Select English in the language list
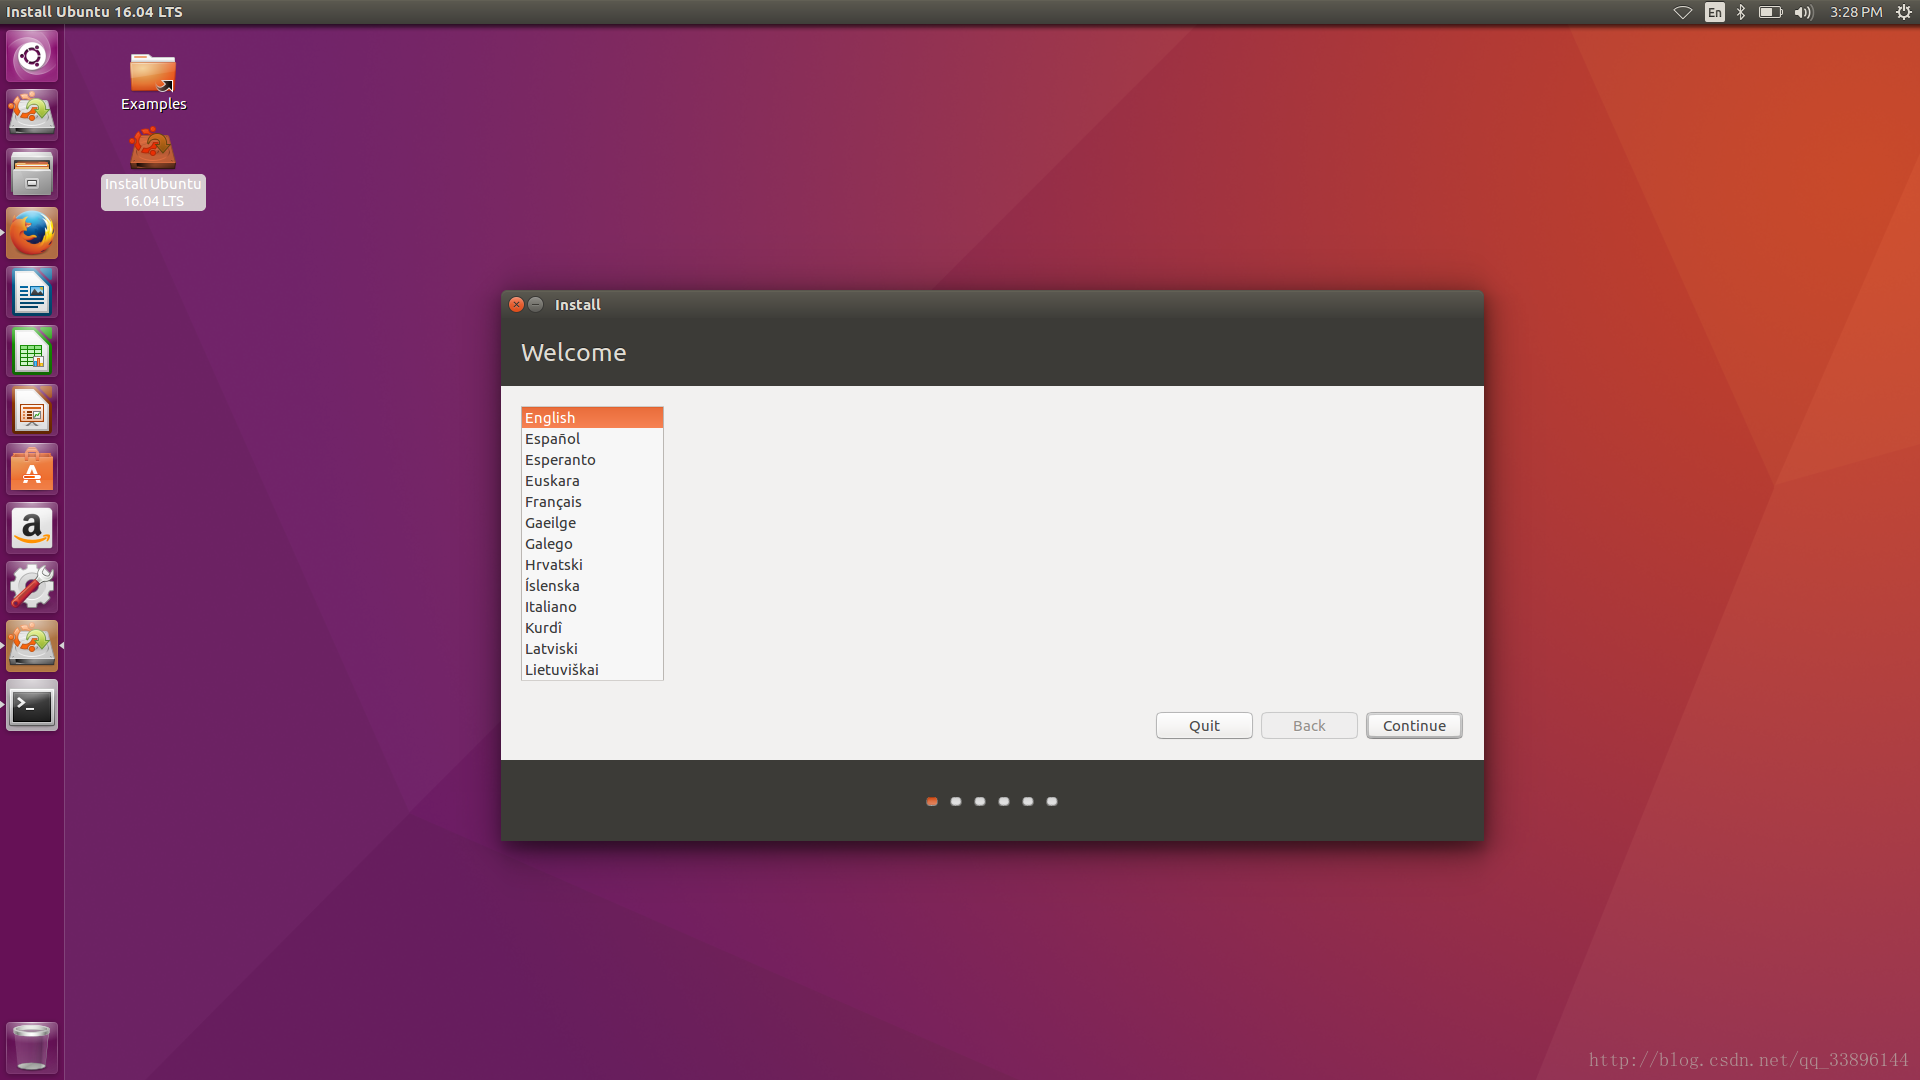 click(592, 418)
